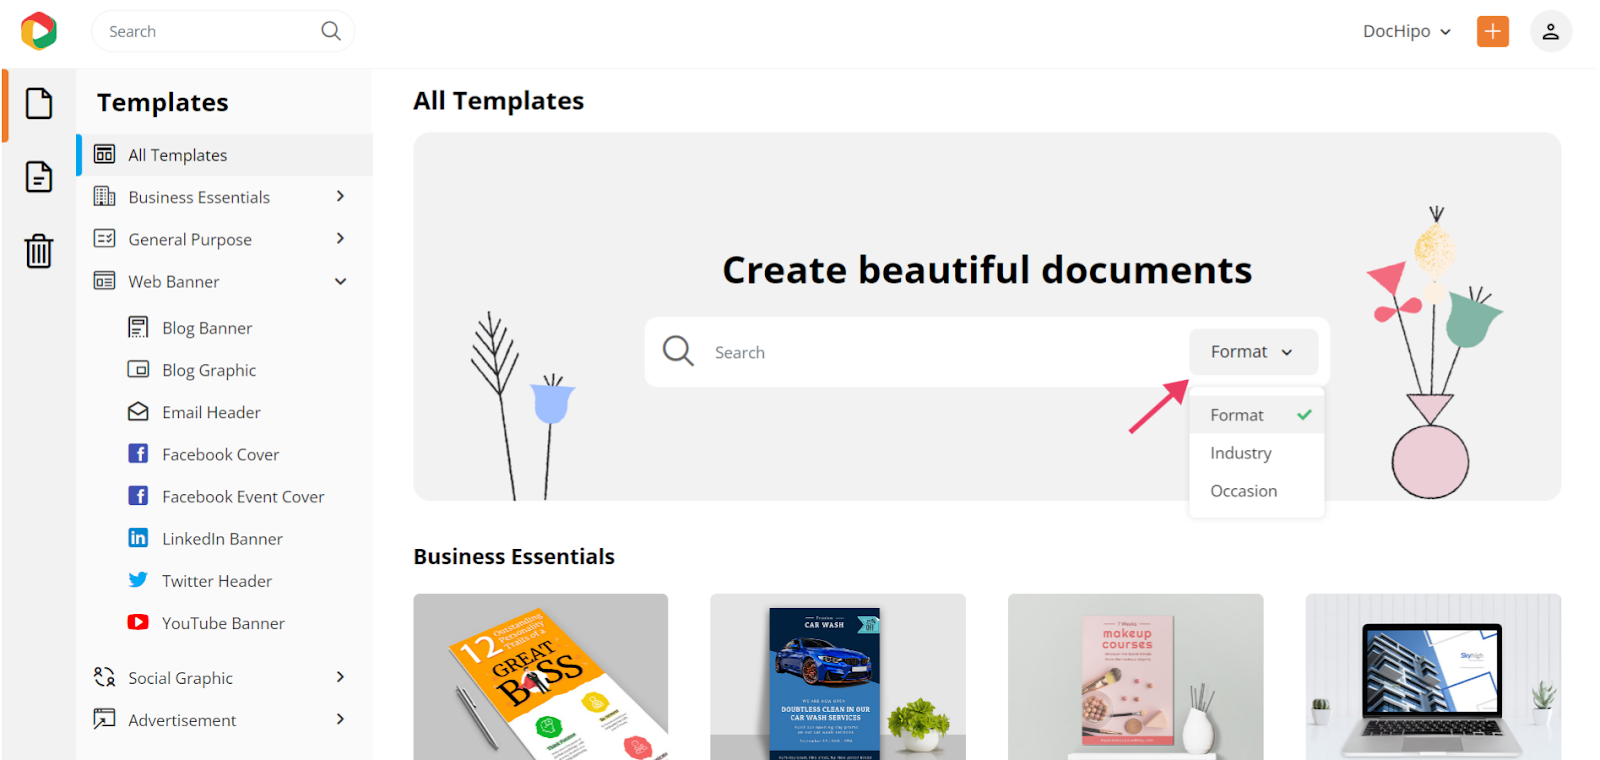Toggle the Format filter dropdown button
Viewport: 1600px width, 760px height.
tap(1253, 352)
